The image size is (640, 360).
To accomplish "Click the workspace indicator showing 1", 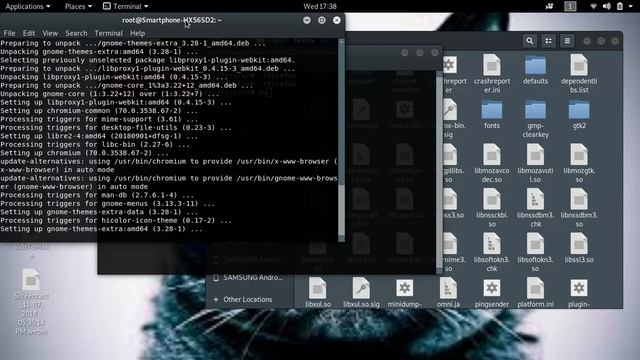I will coord(570,6).
